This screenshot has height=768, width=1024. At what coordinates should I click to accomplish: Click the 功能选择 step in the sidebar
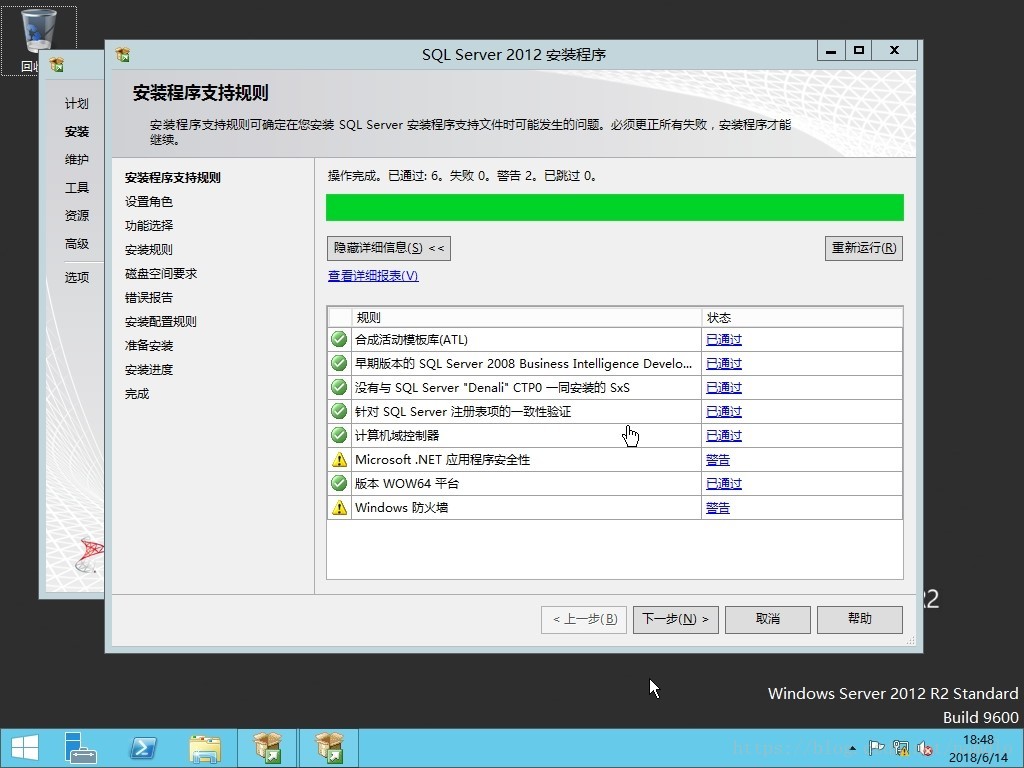point(149,225)
